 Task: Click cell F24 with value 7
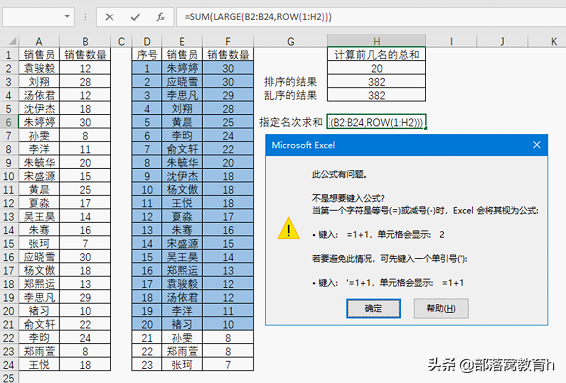click(228, 365)
